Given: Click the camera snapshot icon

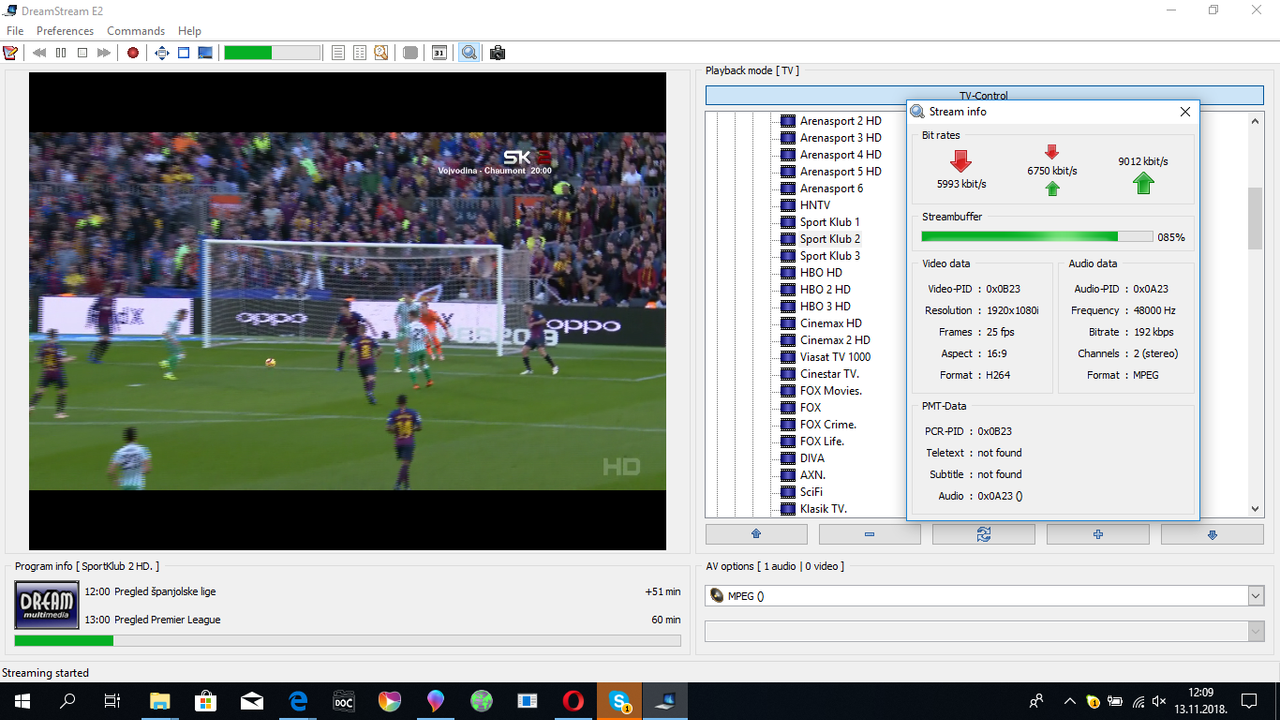Looking at the screenshot, I should [x=497, y=53].
